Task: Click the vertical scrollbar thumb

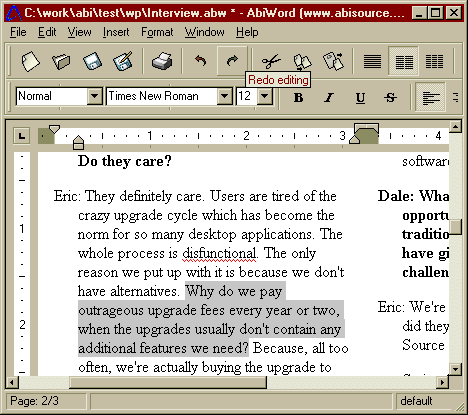Action: click(456, 227)
